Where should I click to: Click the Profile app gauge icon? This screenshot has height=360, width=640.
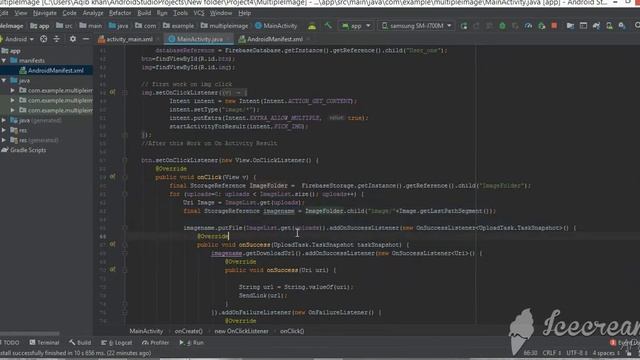click(x=529, y=26)
